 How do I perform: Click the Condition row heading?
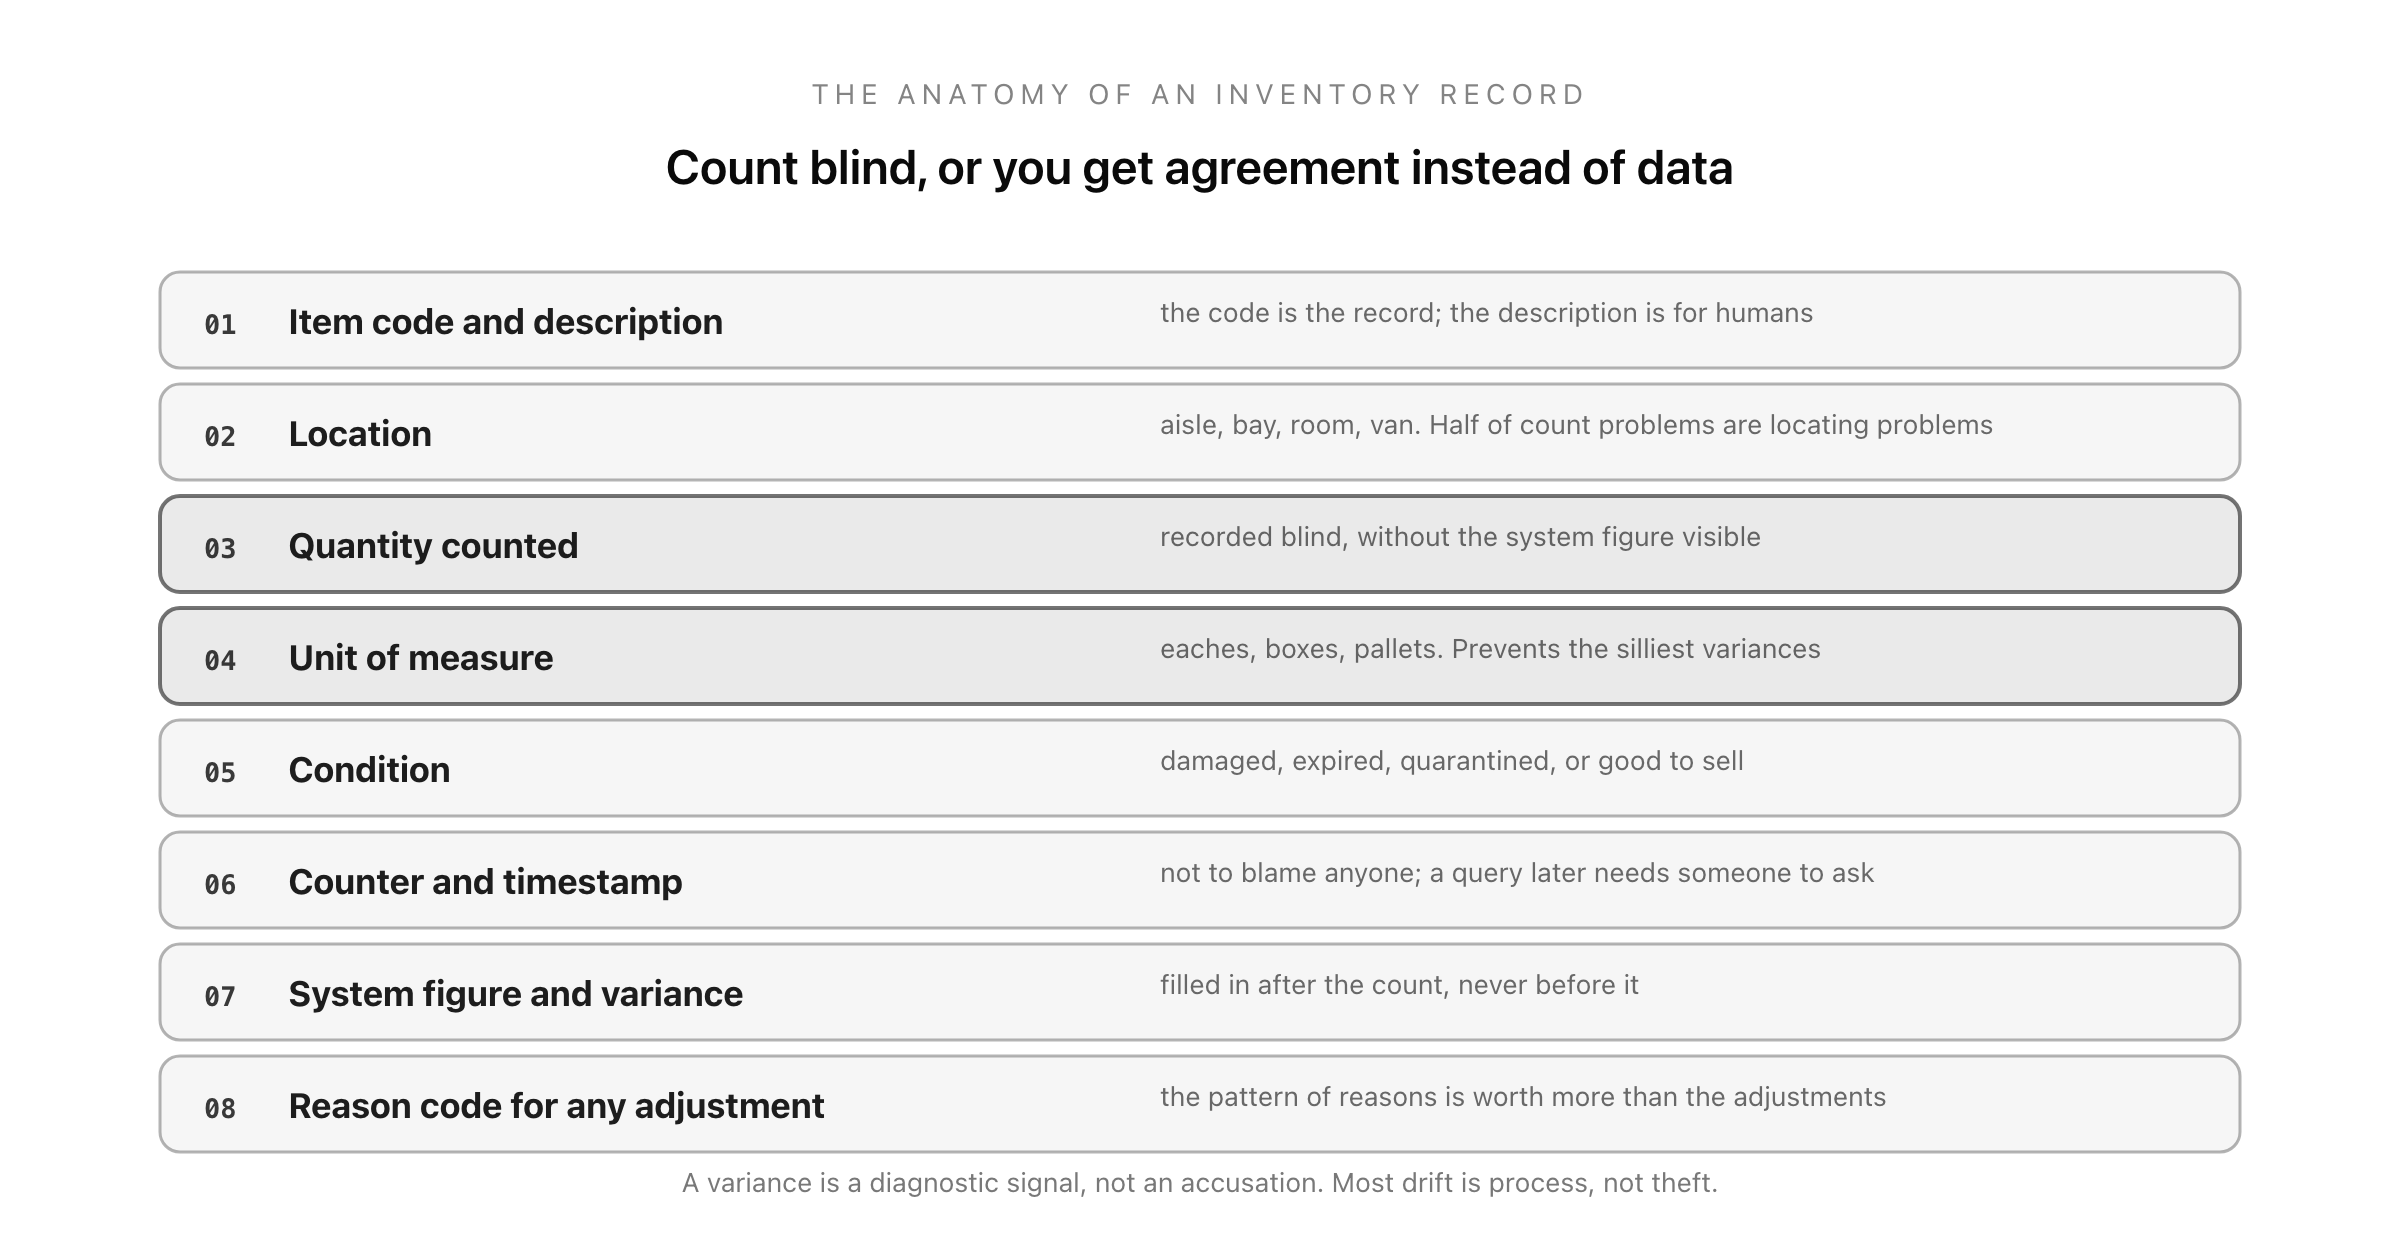point(369,770)
